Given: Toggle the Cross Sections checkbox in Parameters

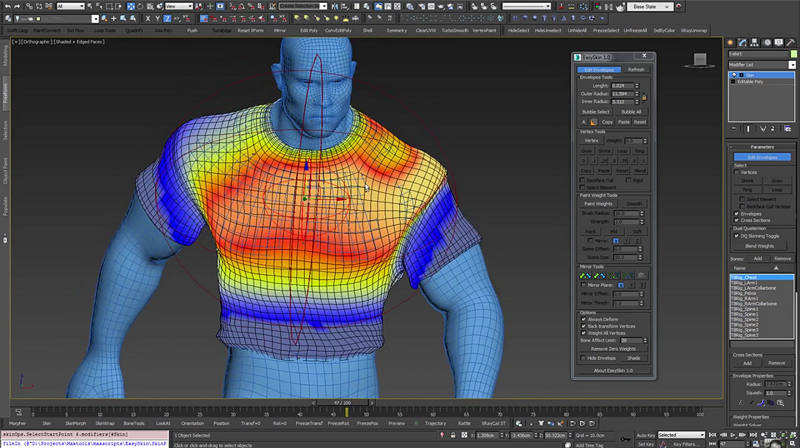Looking at the screenshot, I should [737, 220].
